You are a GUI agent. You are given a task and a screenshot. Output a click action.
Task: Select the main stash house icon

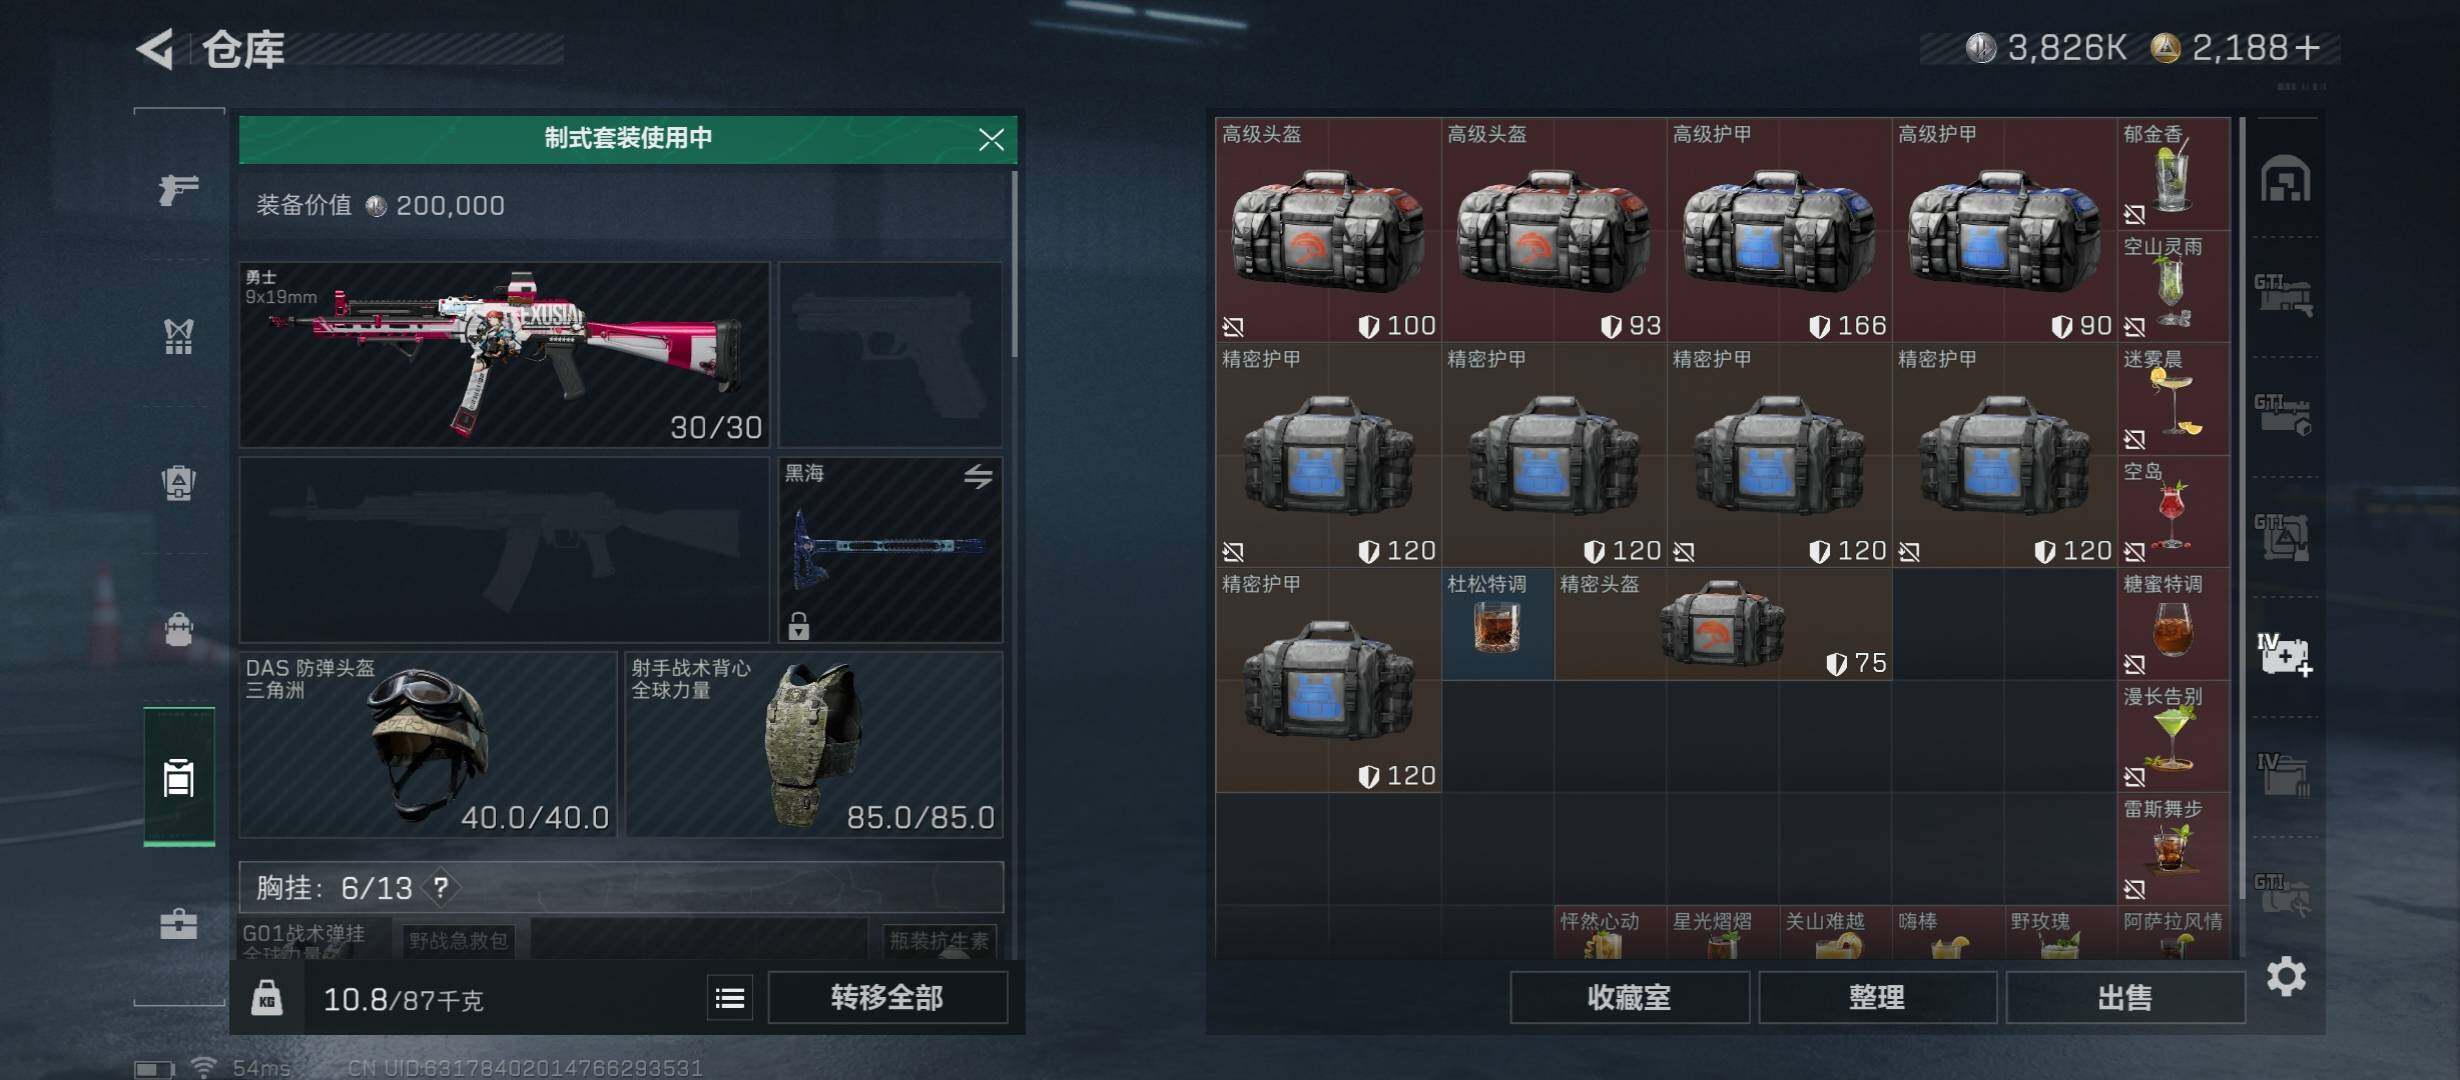point(2286,180)
